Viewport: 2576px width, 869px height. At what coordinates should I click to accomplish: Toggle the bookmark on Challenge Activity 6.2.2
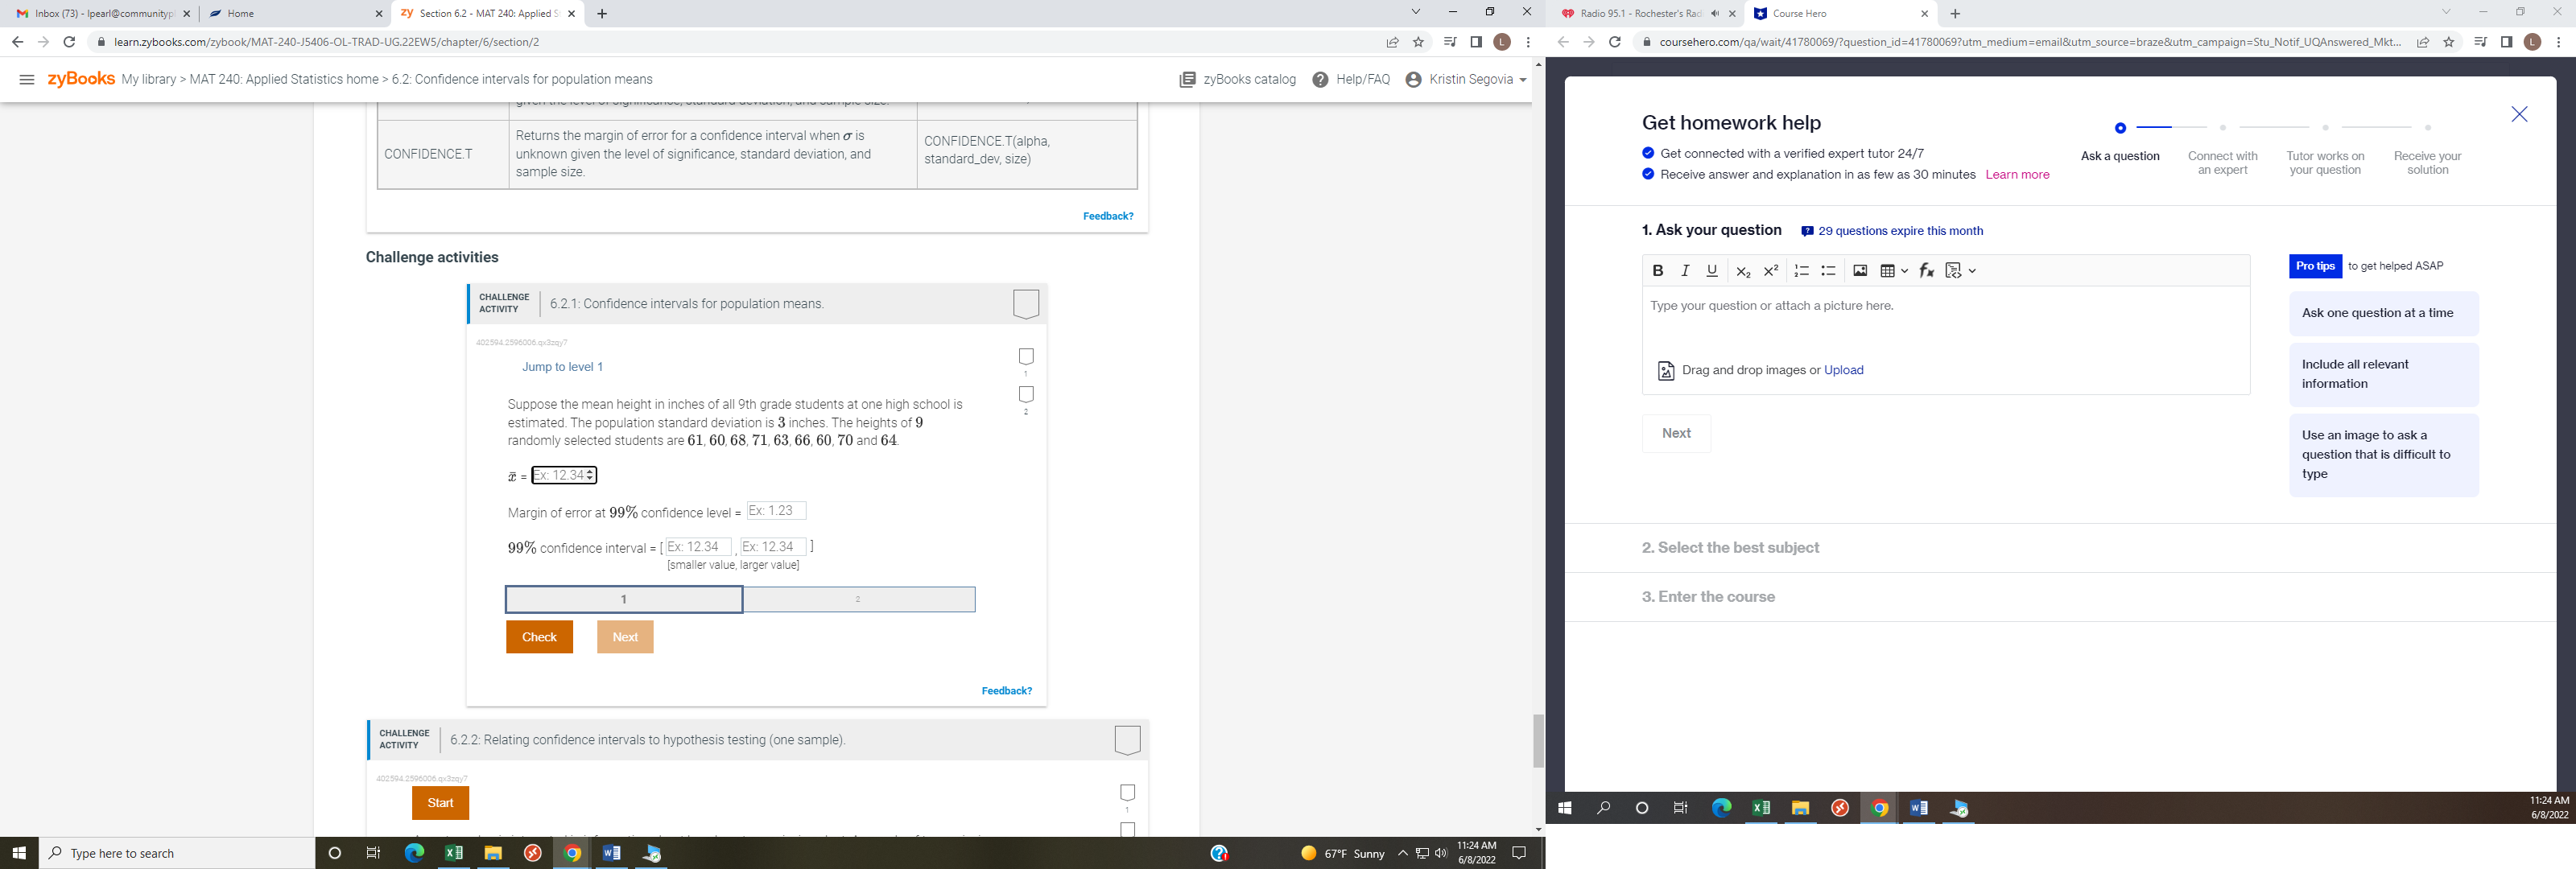coord(1127,741)
